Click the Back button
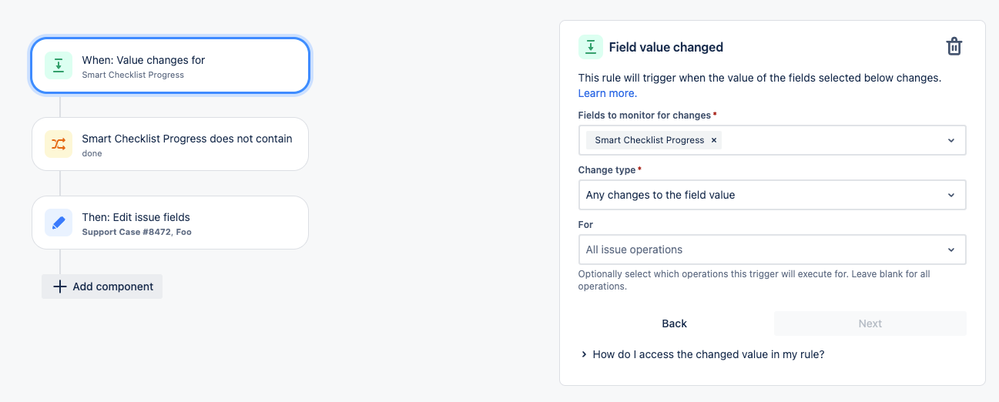Image resolution: width=999 pixels, height=402 pixels. click(674, 323)
